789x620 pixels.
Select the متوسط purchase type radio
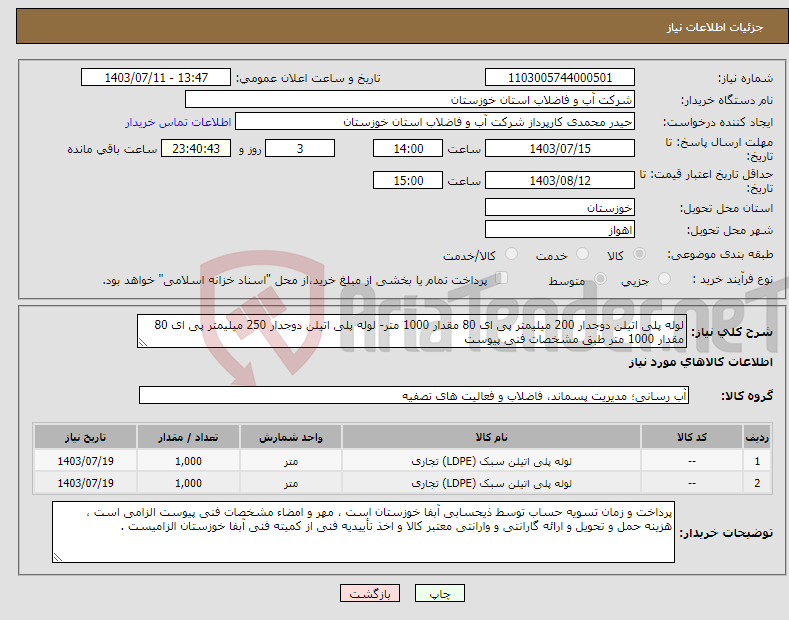click(600, 278)
